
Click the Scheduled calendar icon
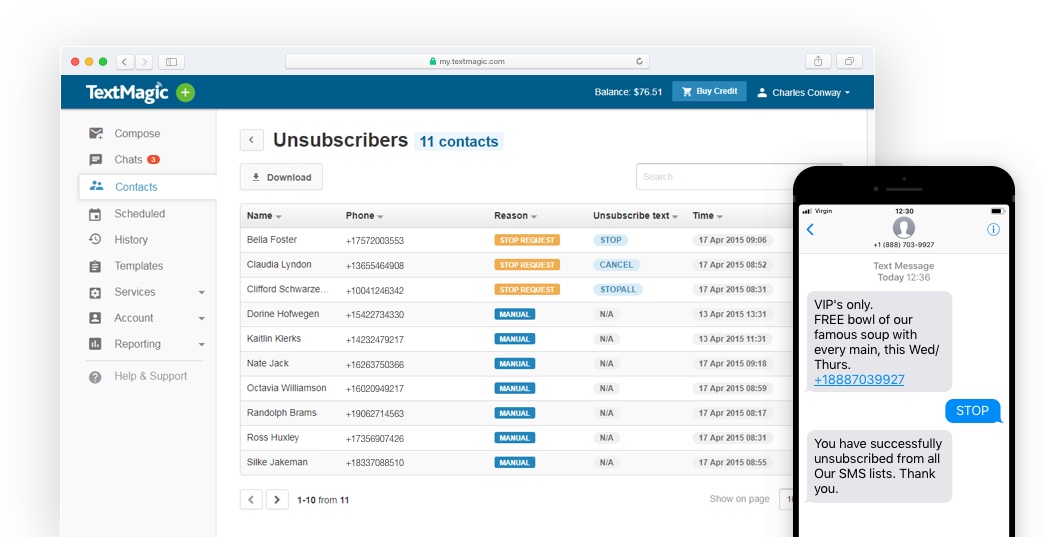pyautogui.click(x=95, y=214)
